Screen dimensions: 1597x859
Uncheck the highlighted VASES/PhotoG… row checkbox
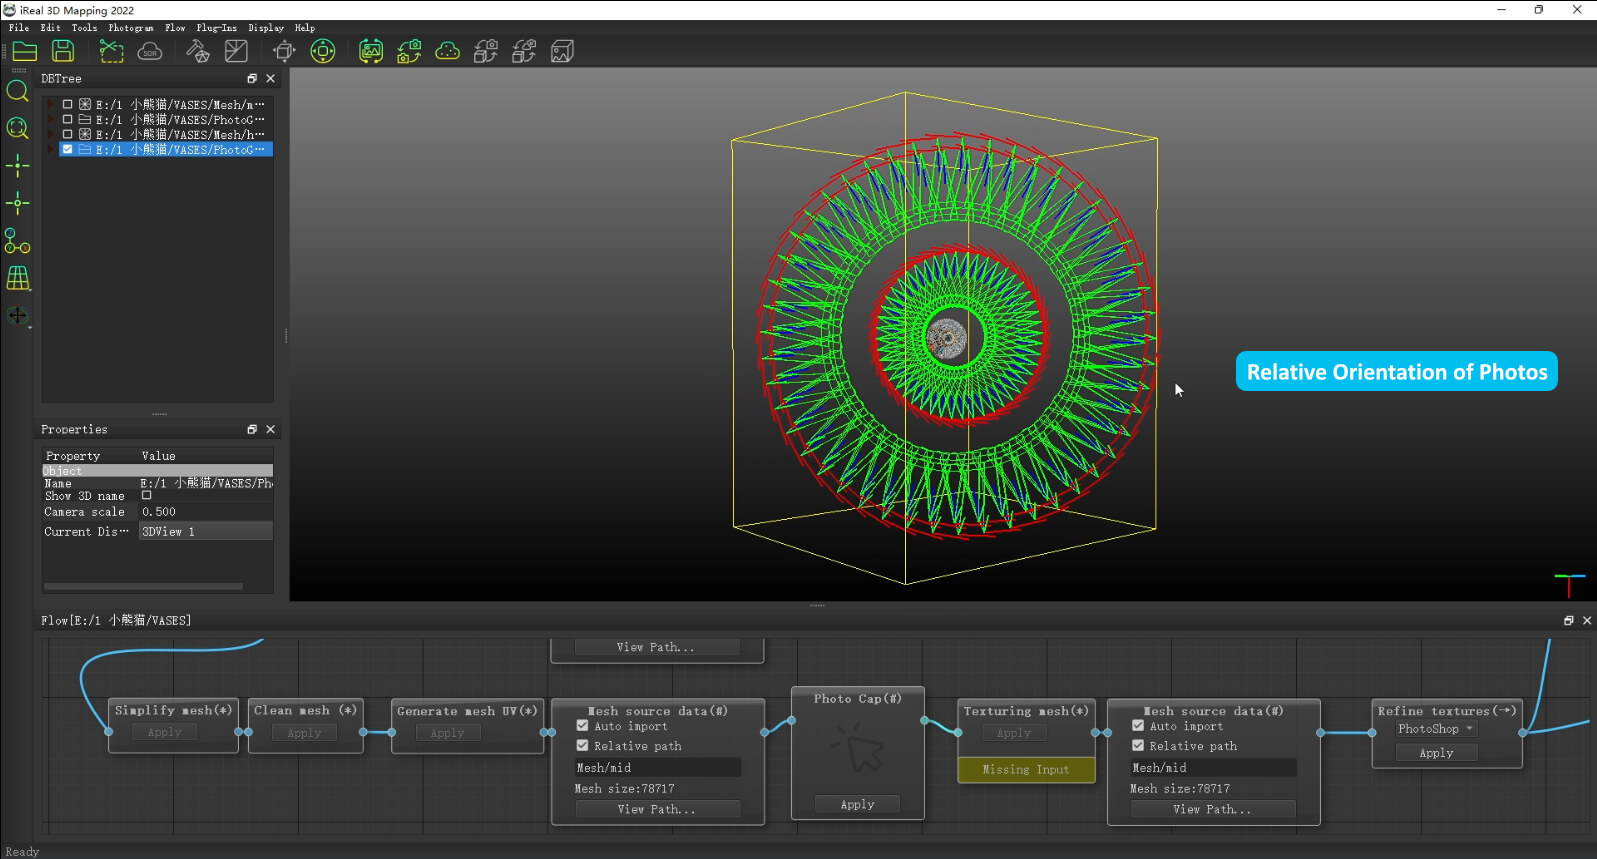(x=68, y=149)
